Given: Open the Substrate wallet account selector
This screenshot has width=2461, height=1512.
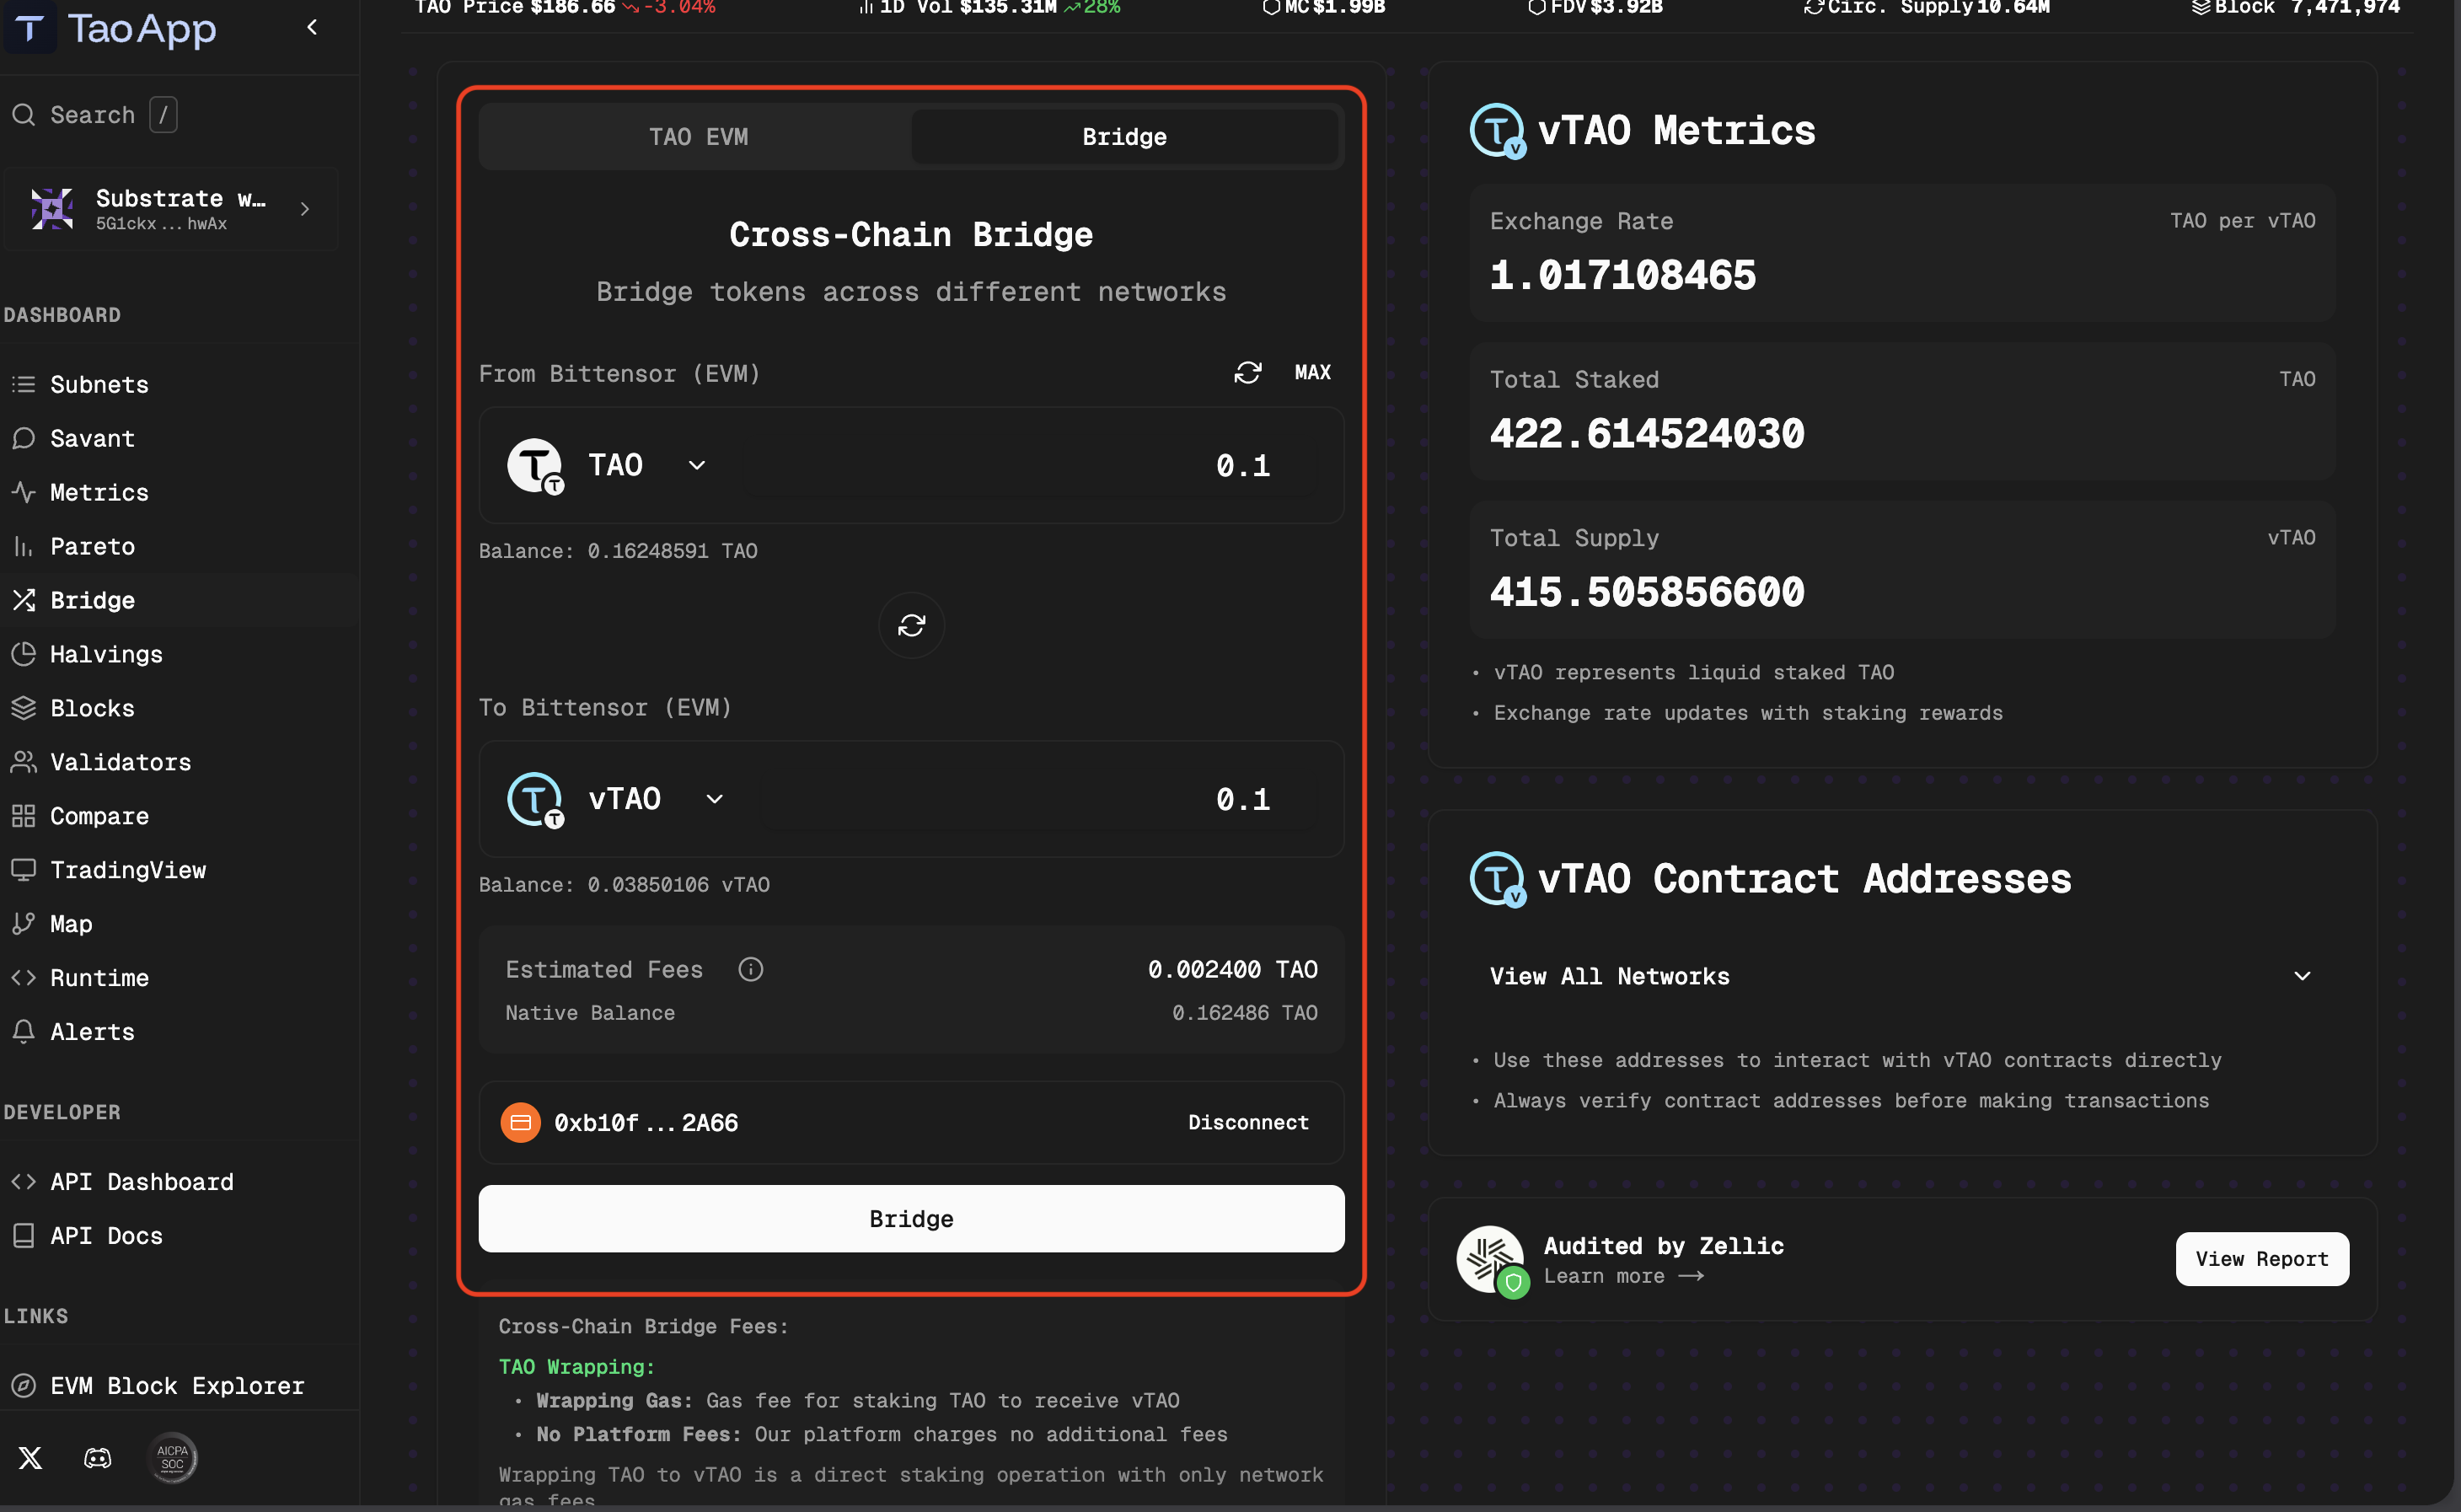Looking at the screenshot, I should point(172,209).
